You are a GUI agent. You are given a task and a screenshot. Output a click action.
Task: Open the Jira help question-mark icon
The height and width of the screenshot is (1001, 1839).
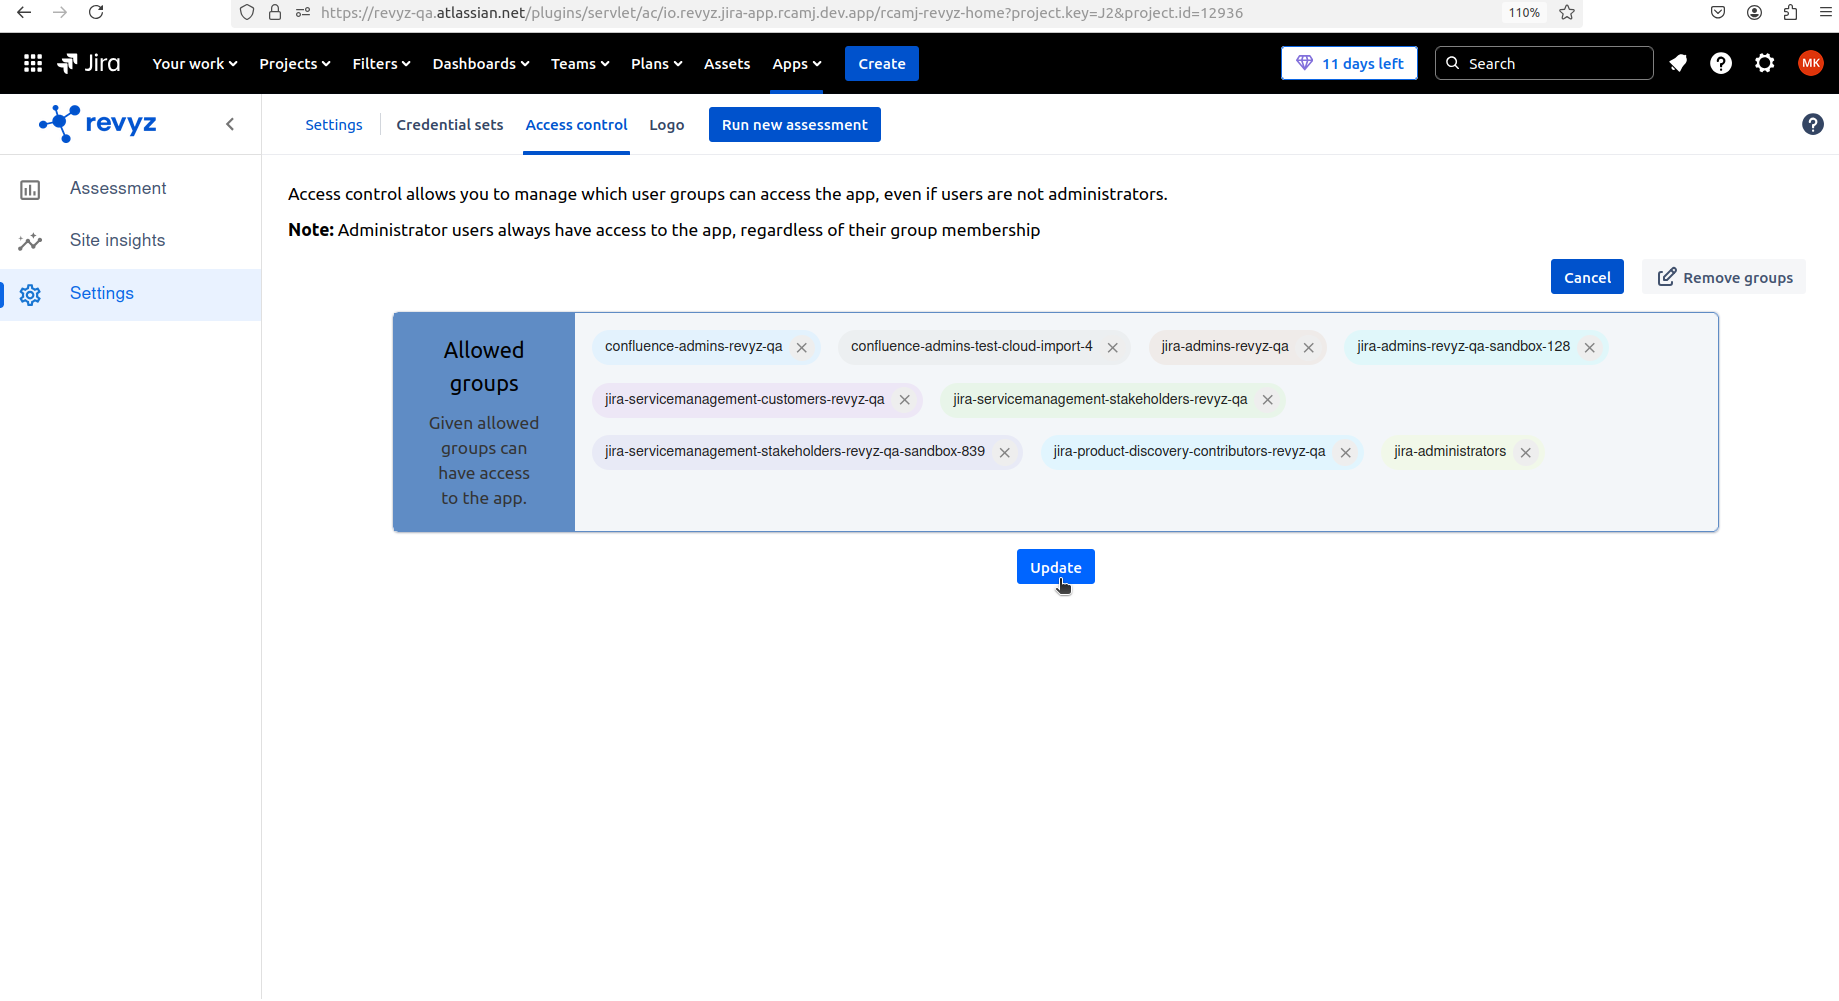click(1721, 63)
